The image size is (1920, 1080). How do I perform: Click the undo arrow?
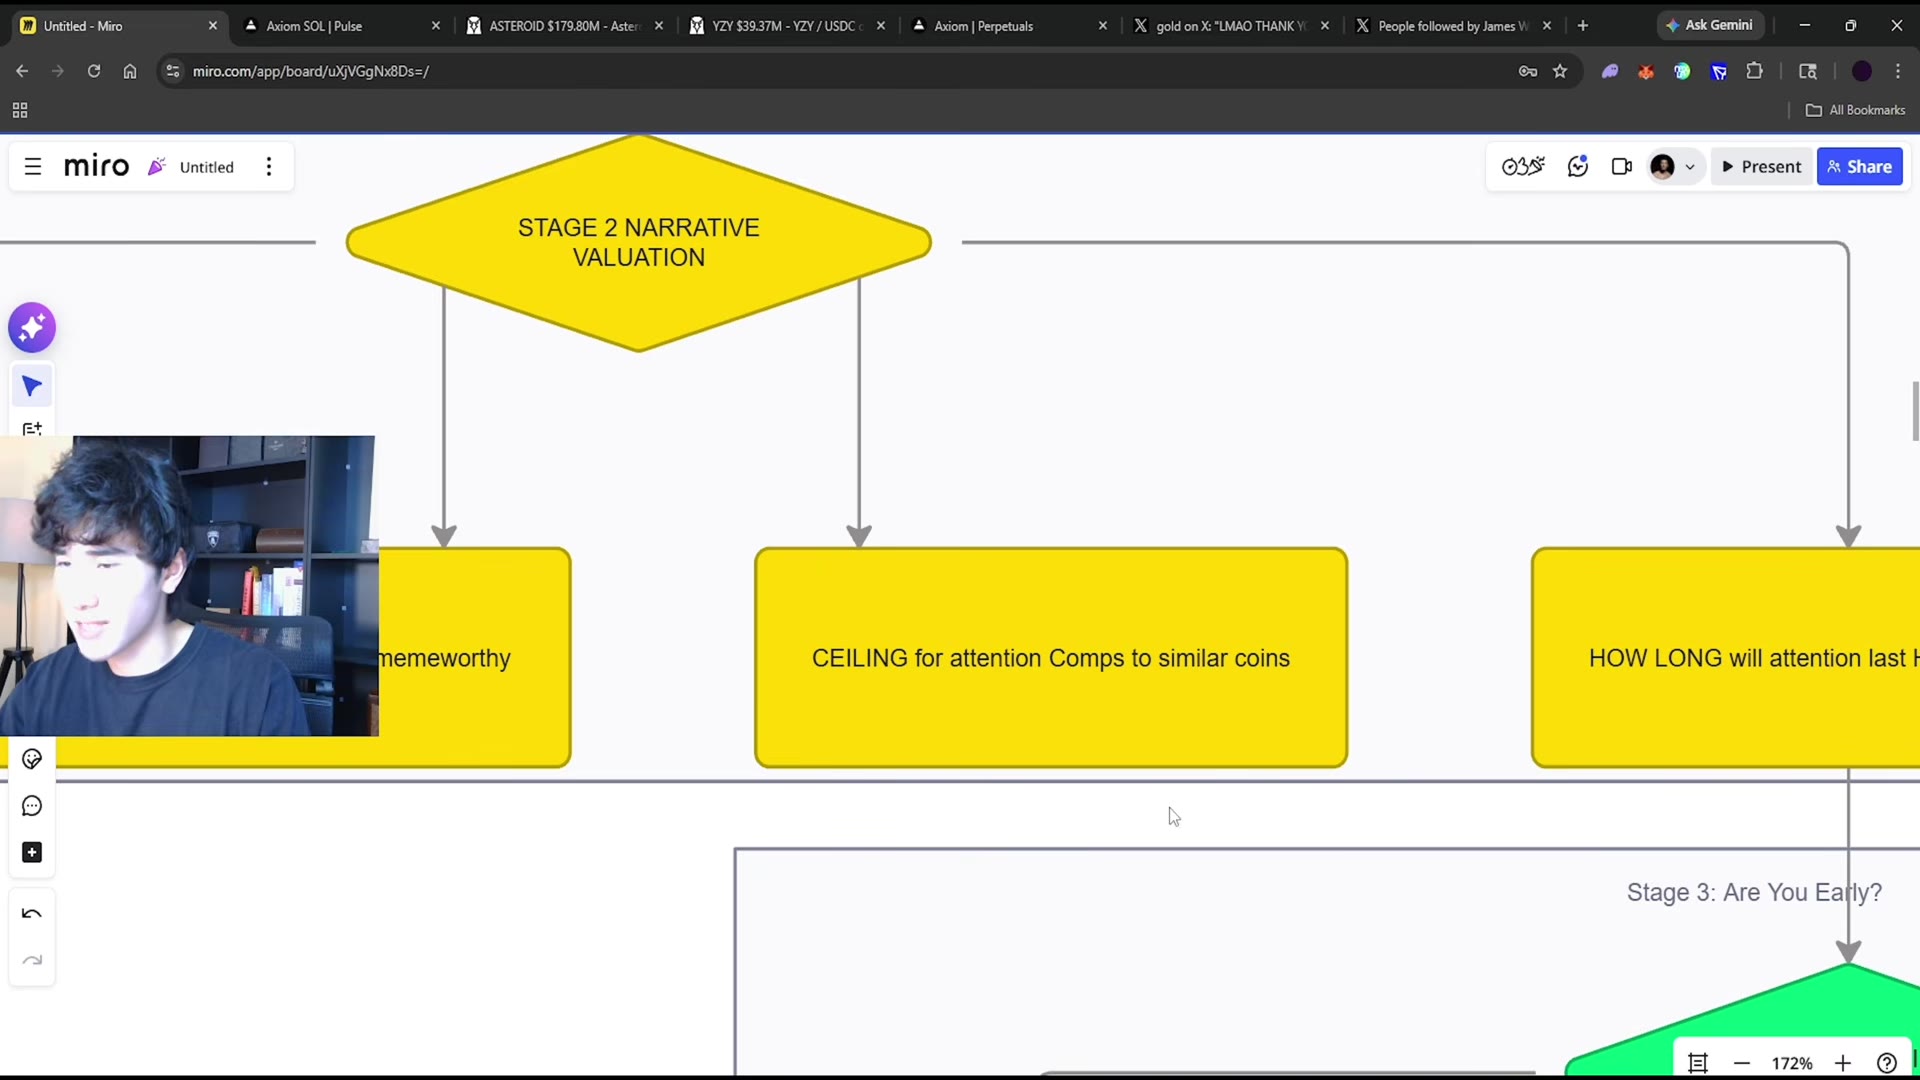(x=32, y=914)
